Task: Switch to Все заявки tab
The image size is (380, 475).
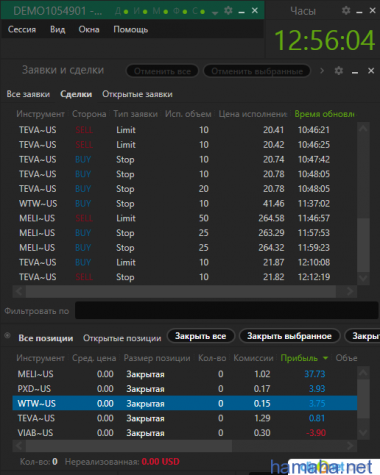Action: [28, 94]
